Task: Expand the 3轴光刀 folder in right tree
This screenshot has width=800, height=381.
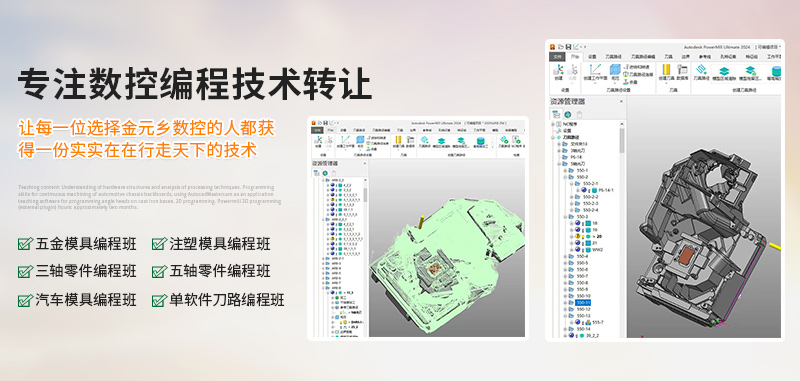Action: [559, 150]
